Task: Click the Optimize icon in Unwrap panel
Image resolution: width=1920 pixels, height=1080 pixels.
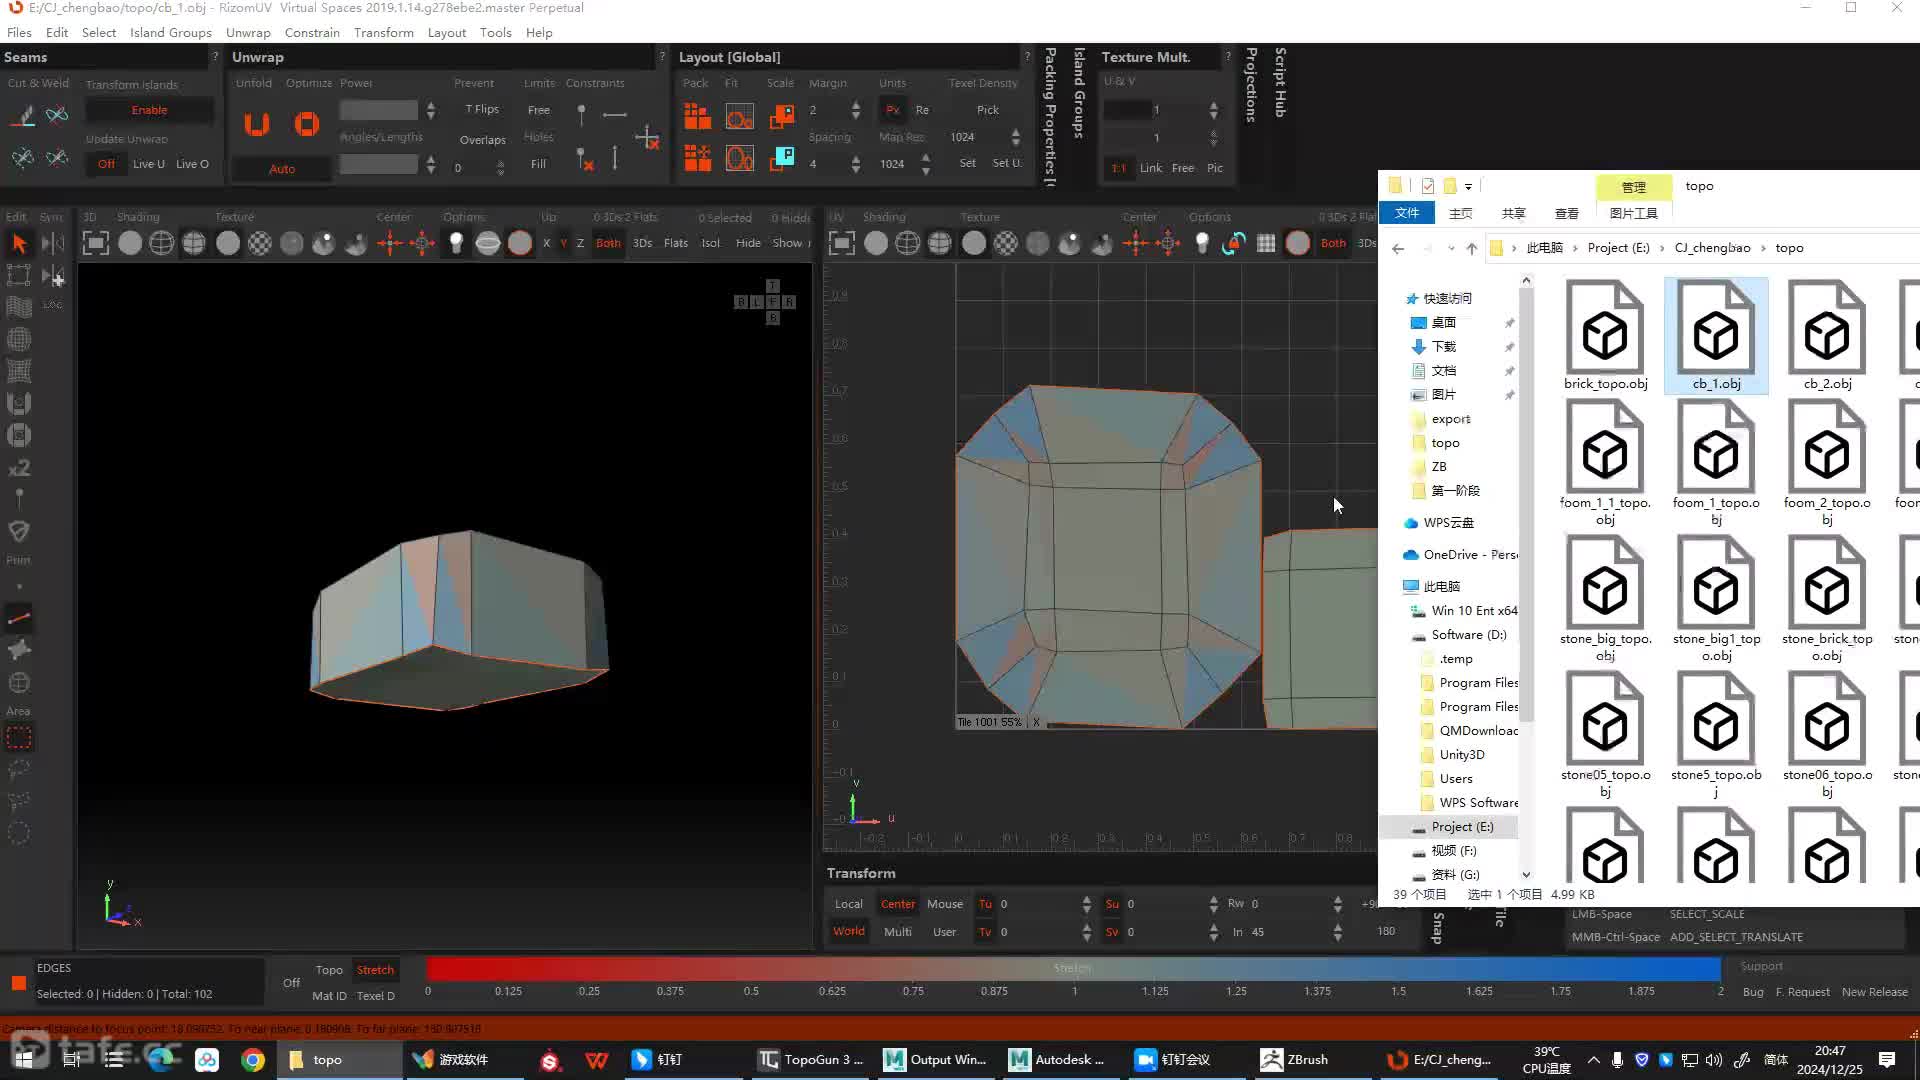Action: (x=307, y=123)
